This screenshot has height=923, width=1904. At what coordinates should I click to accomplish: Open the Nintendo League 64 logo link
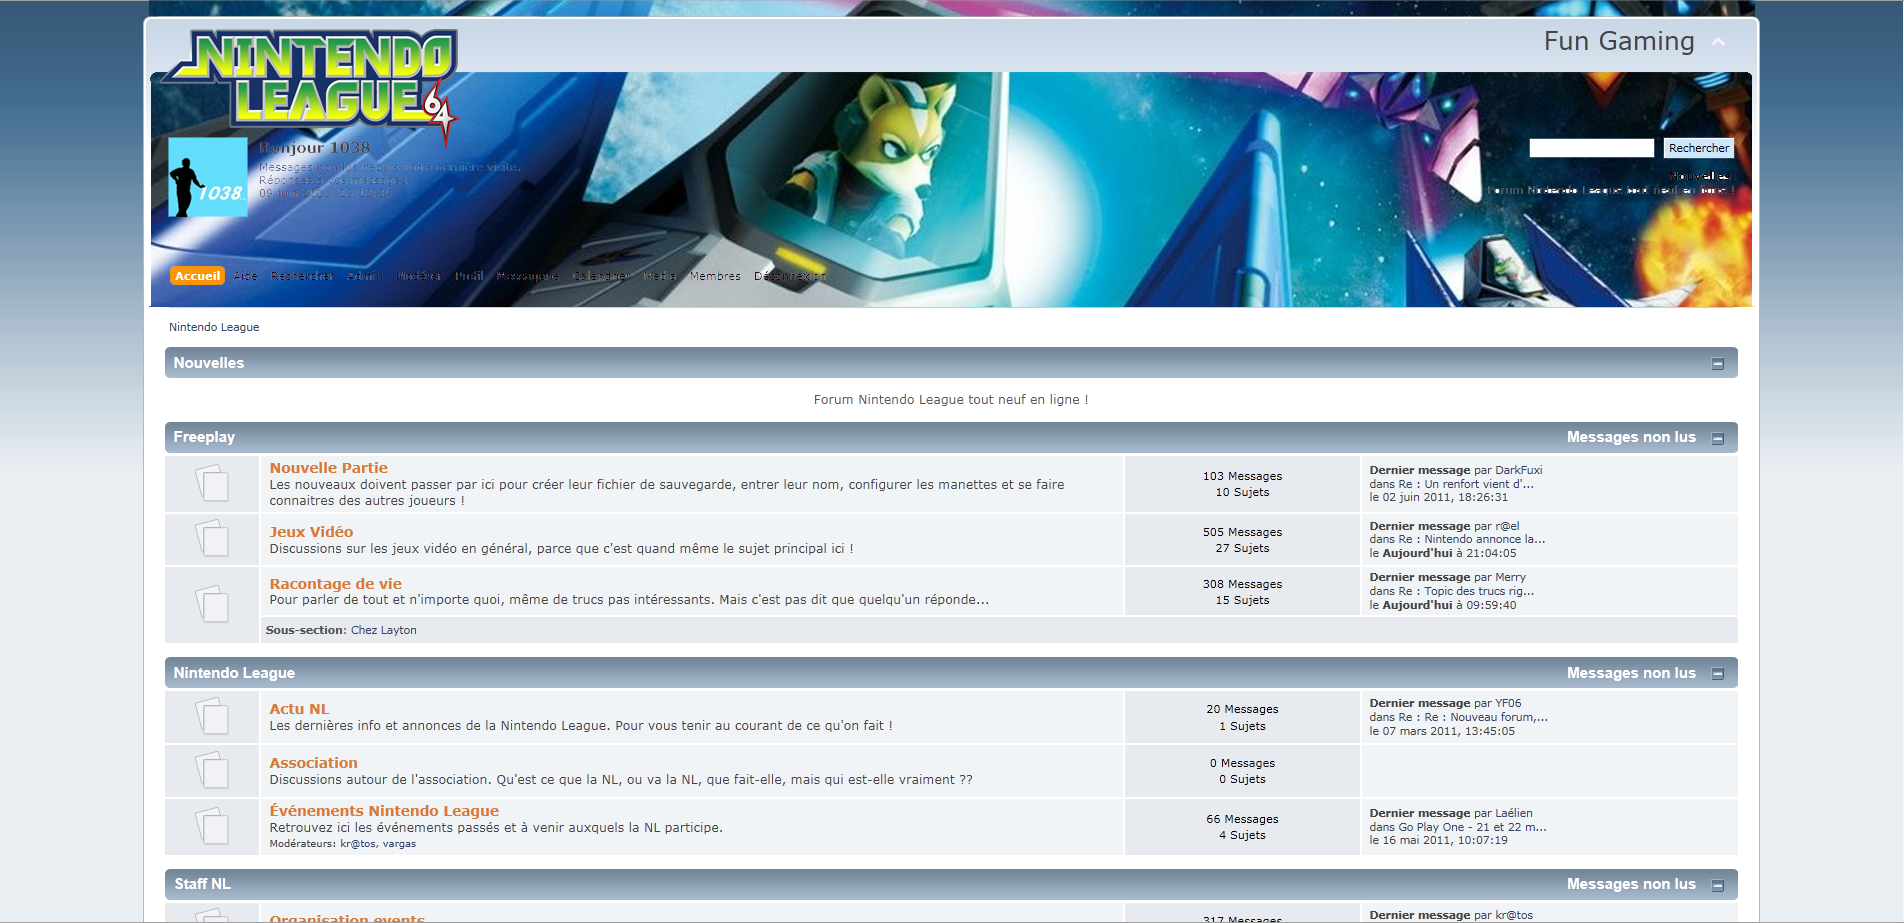tap(310, 85)
